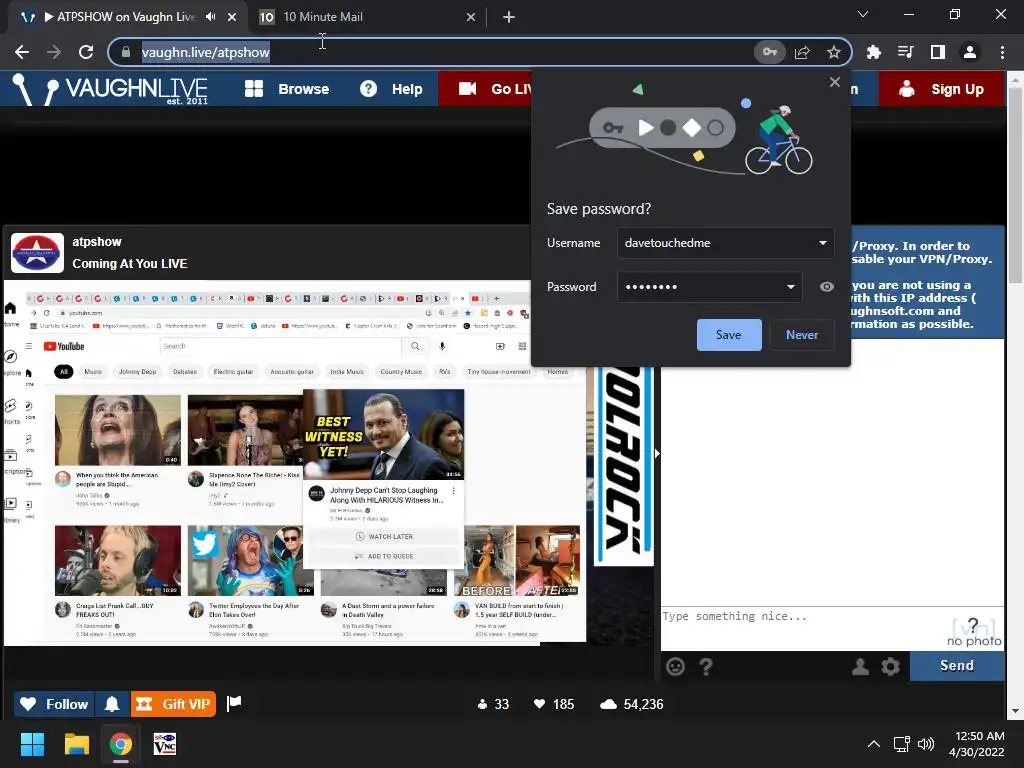
Task: Toggle the notification bell for the channel
Action: (x=112, y=704)
